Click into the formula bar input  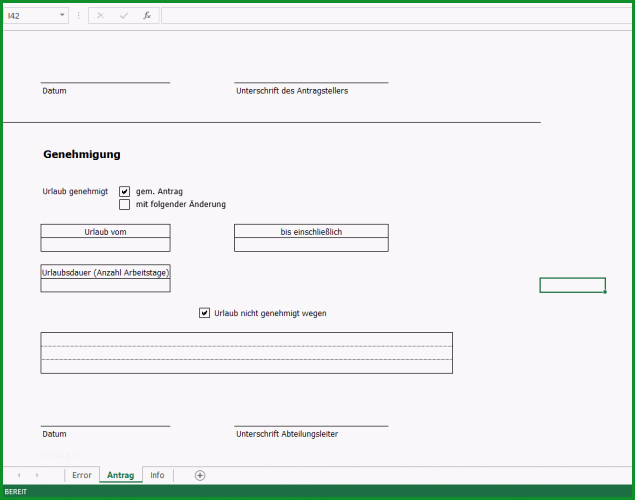click(x=398, y=16)
